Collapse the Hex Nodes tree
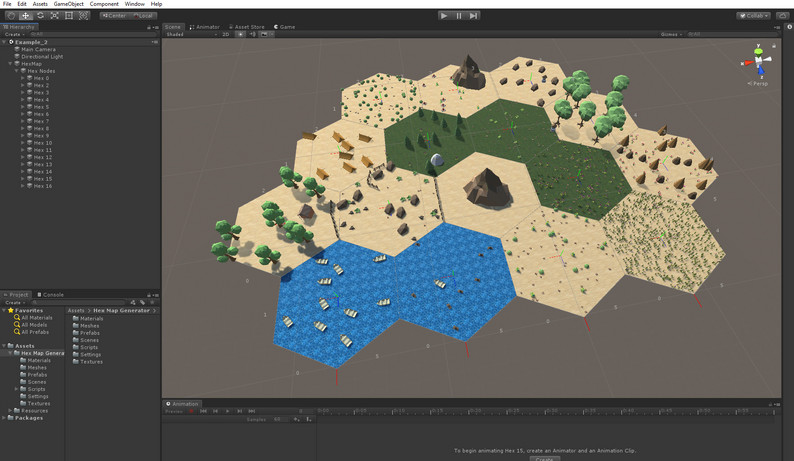The height and width of the screenshot is (461, 794). [17, 71]
